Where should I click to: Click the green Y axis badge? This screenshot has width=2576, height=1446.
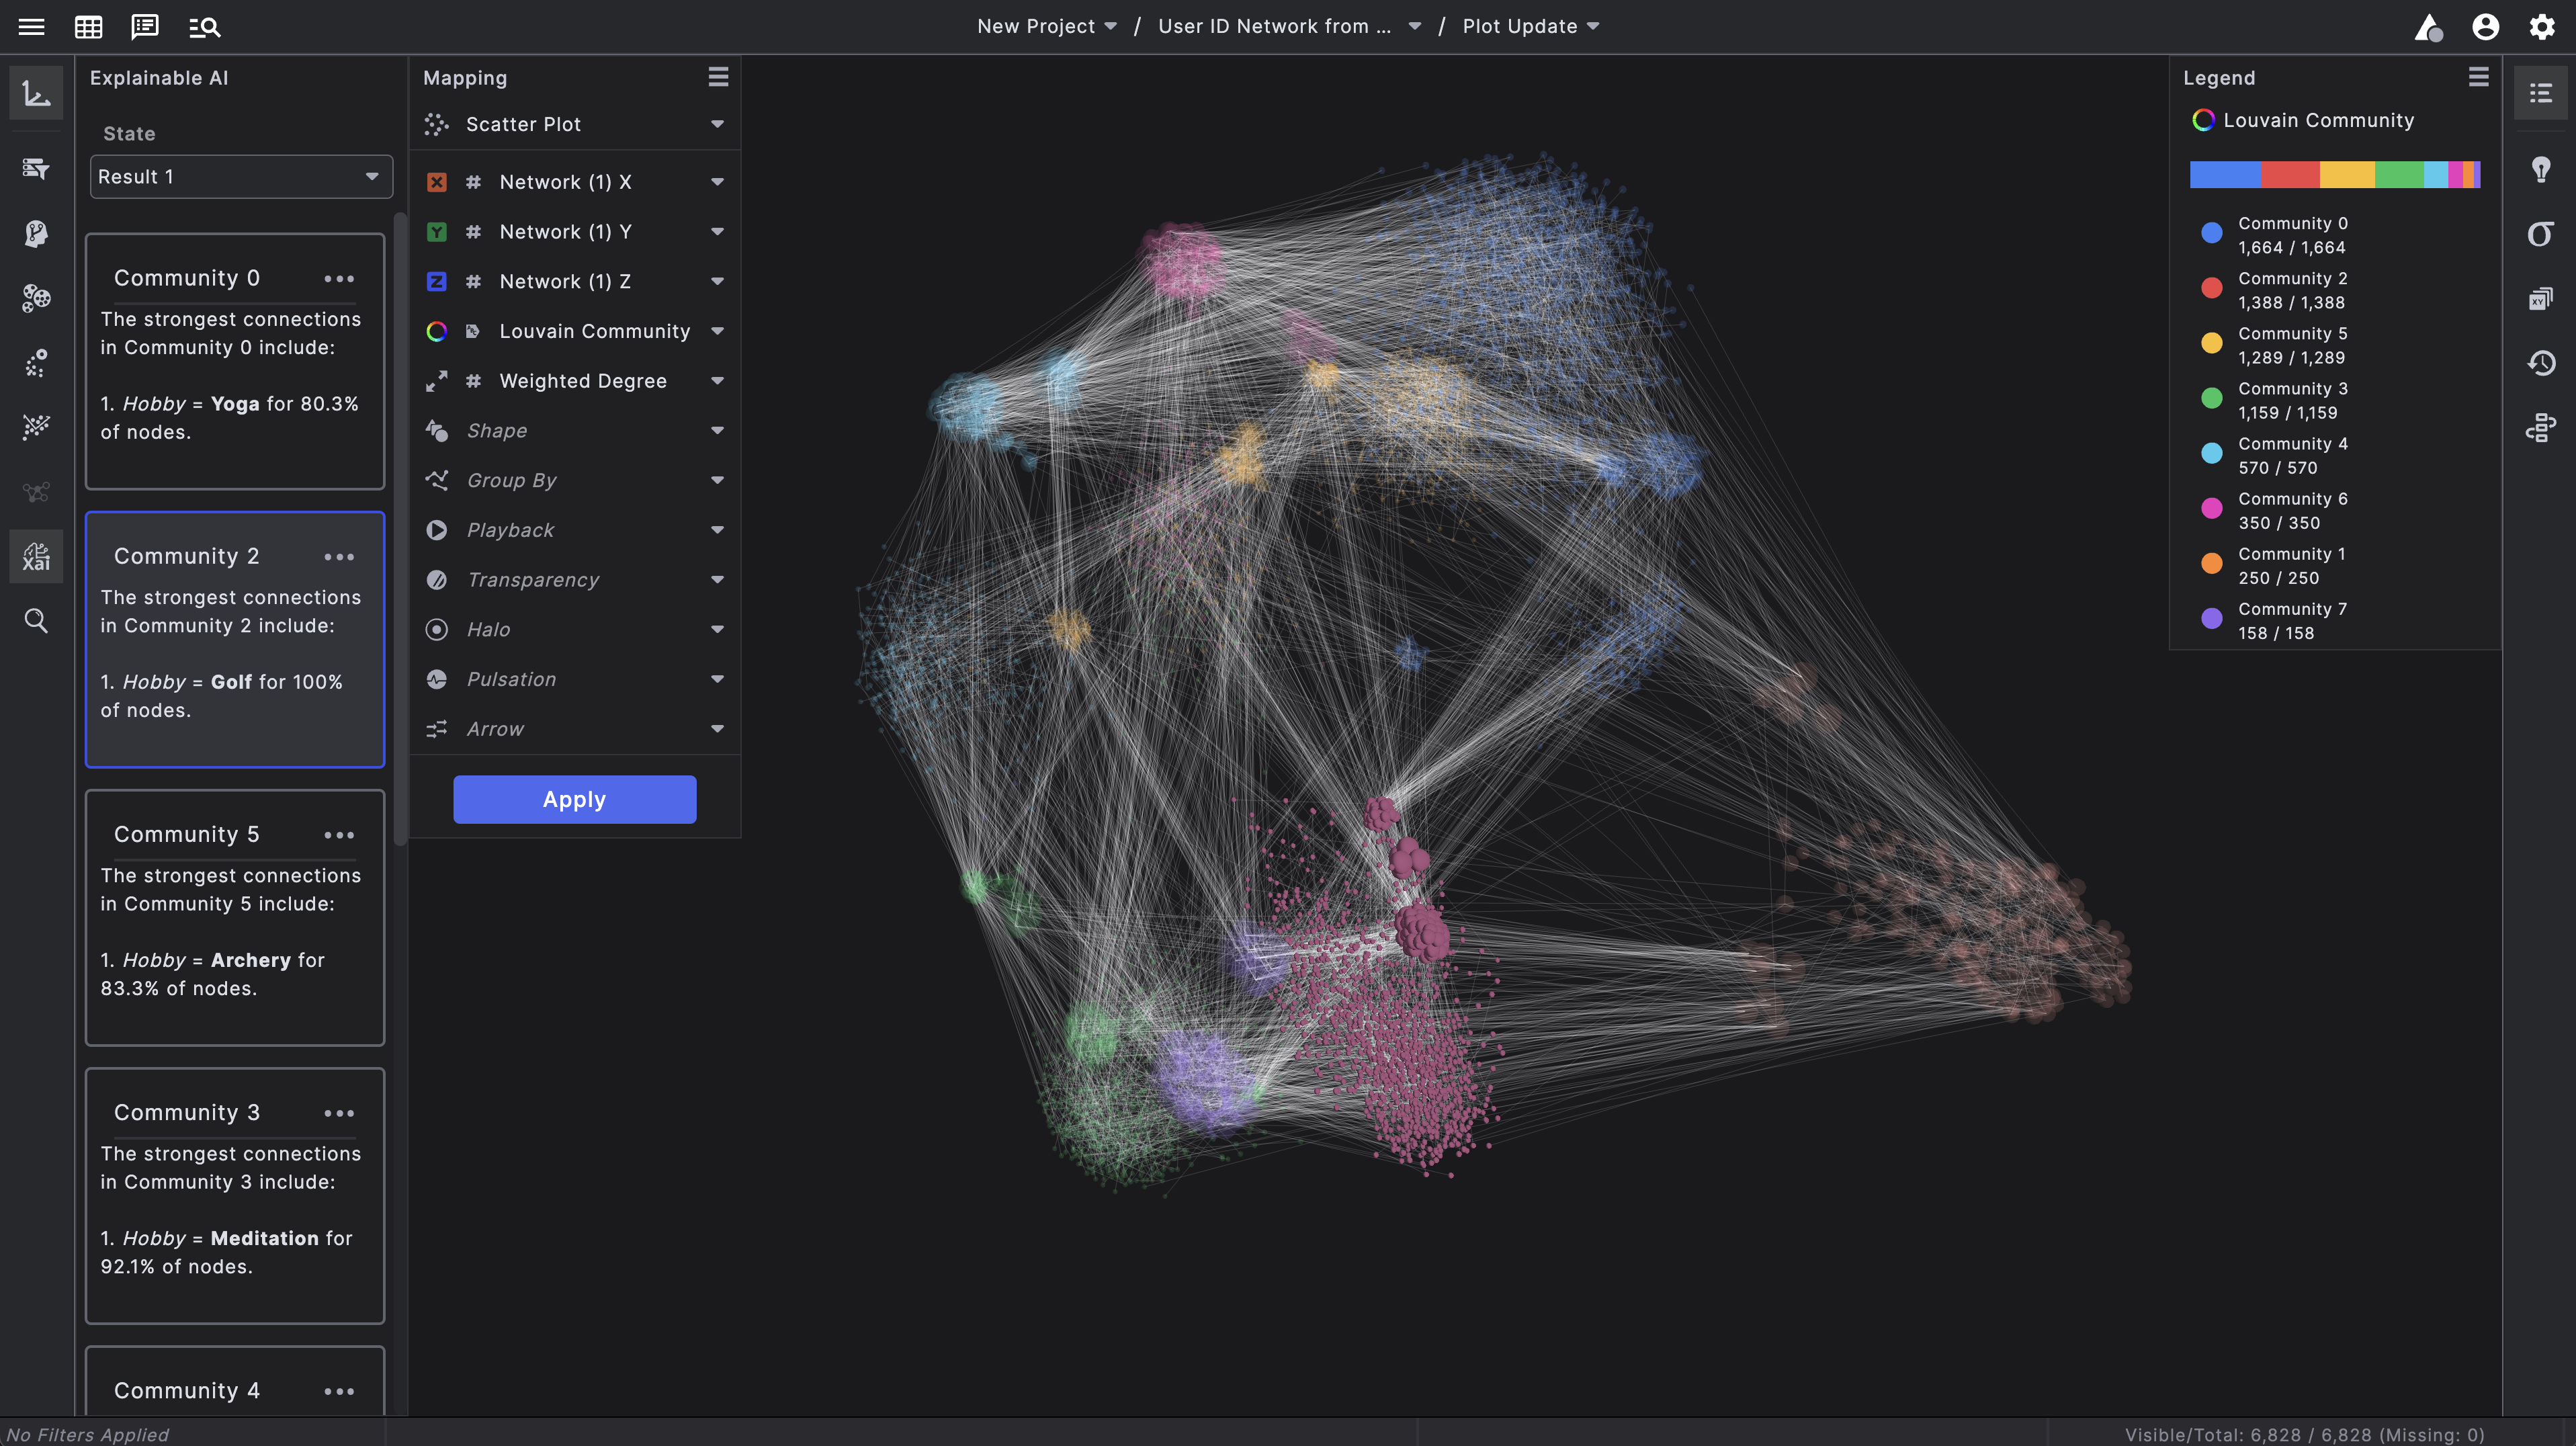tap(437, 232)
